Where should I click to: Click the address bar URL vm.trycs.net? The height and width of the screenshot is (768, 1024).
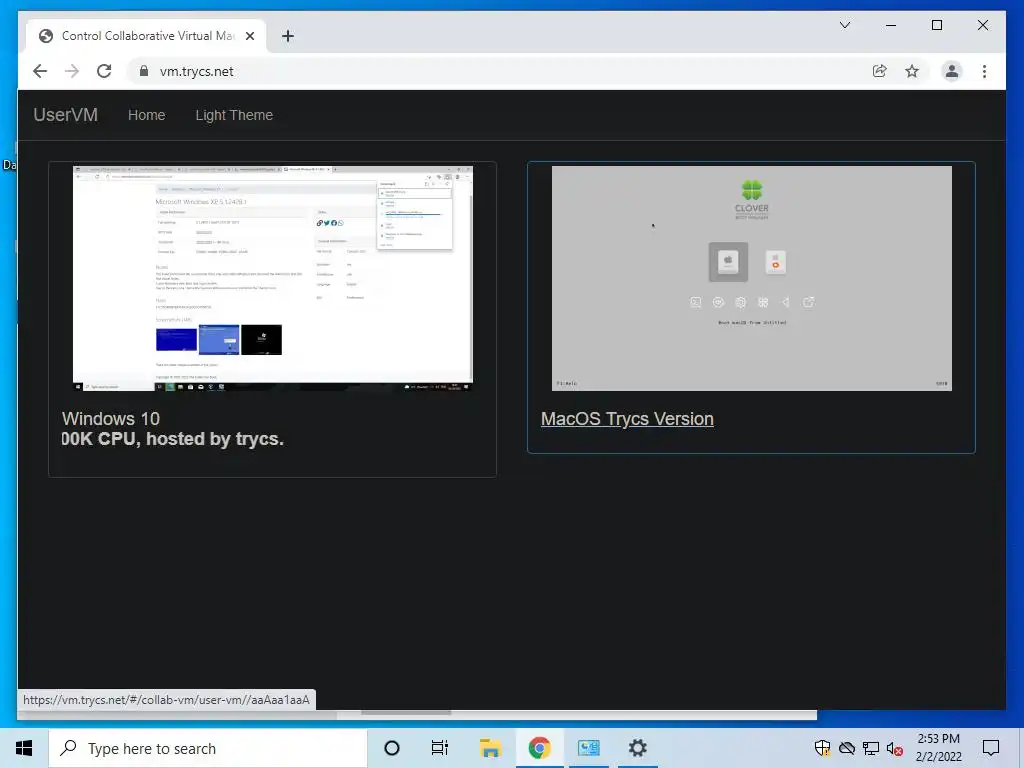[x=197, y=72]
